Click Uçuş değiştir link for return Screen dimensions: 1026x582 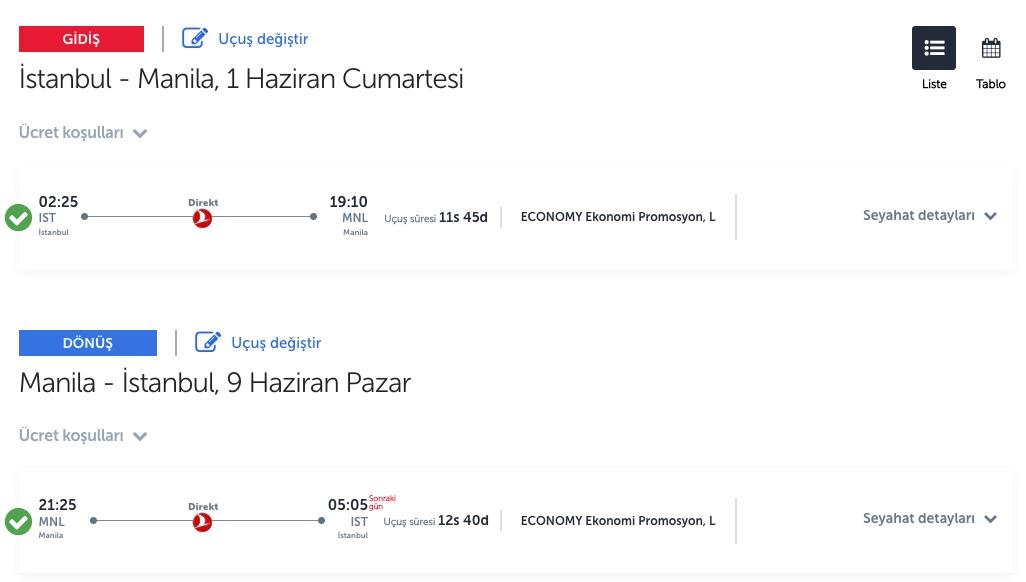pyautogui.click(x=276, y=342)
